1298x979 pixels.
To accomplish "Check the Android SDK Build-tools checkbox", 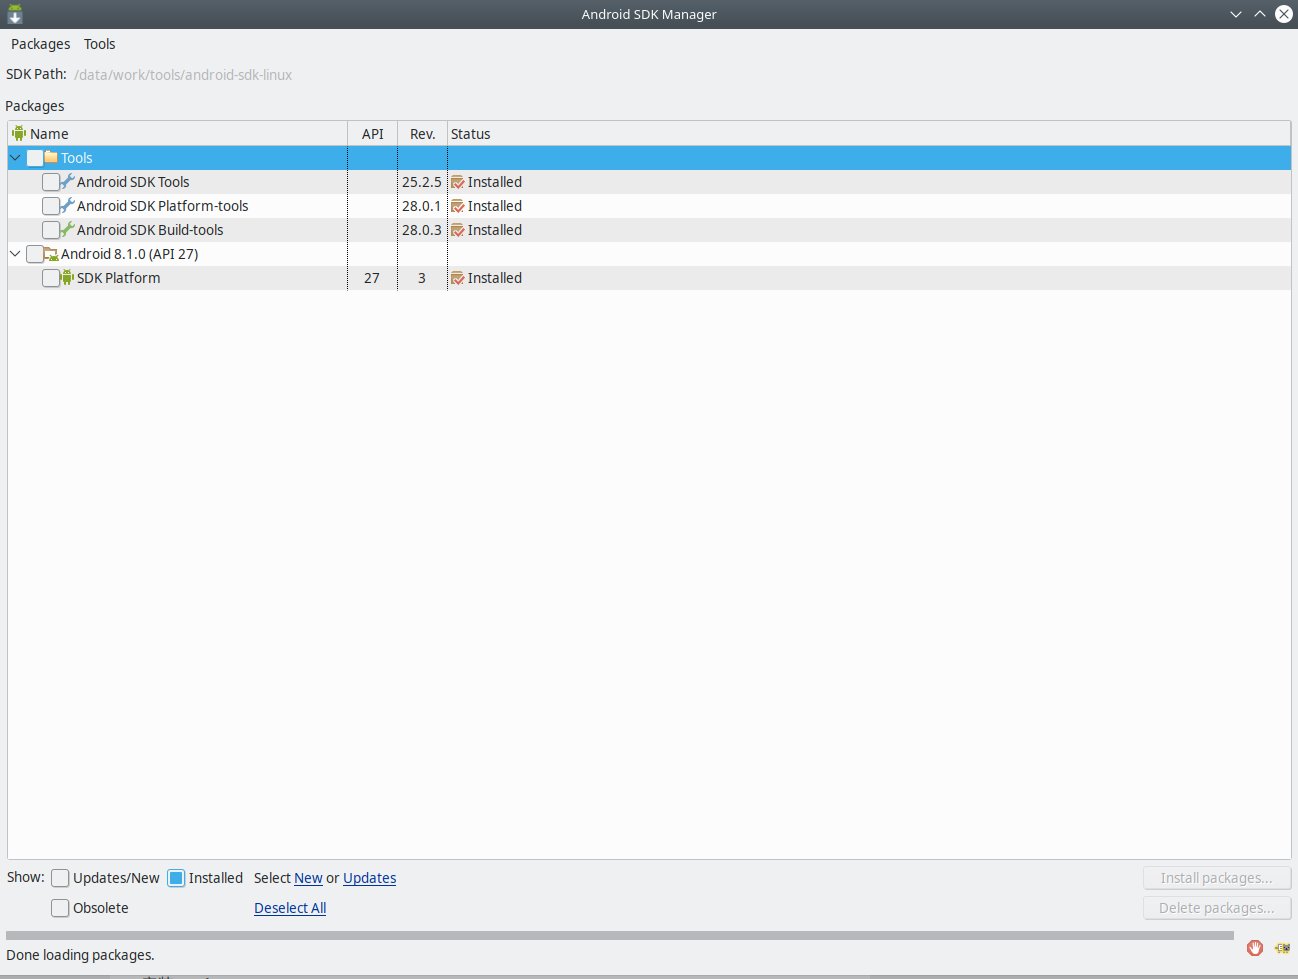I will 51,230.
